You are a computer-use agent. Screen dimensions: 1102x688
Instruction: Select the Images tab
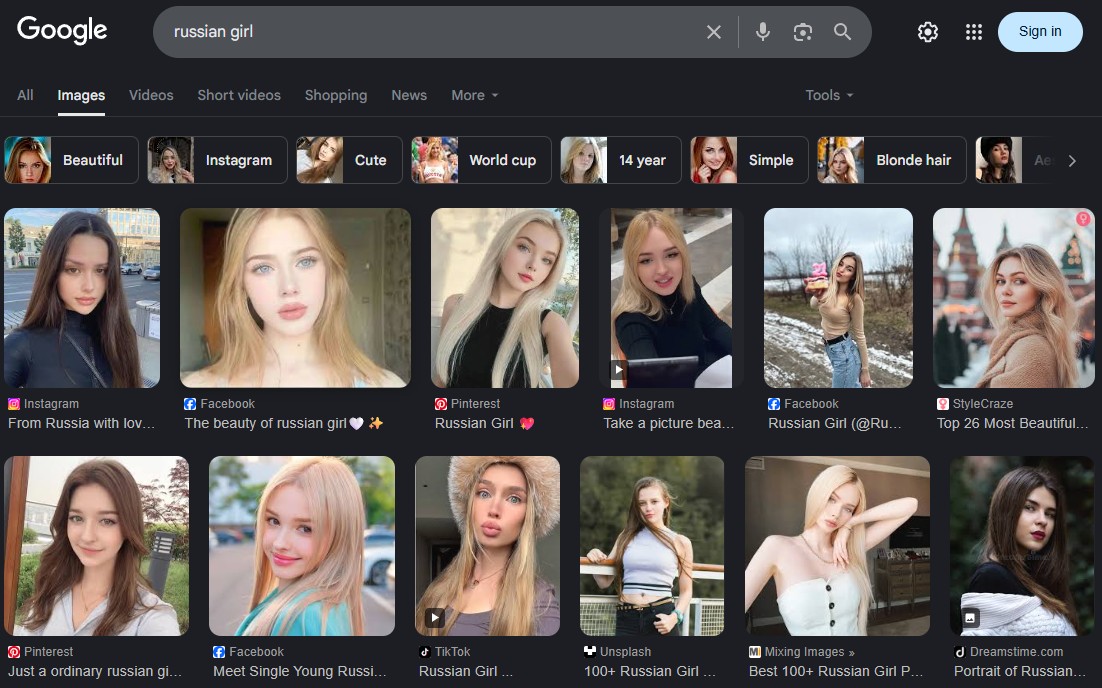[x=81, y=96]
